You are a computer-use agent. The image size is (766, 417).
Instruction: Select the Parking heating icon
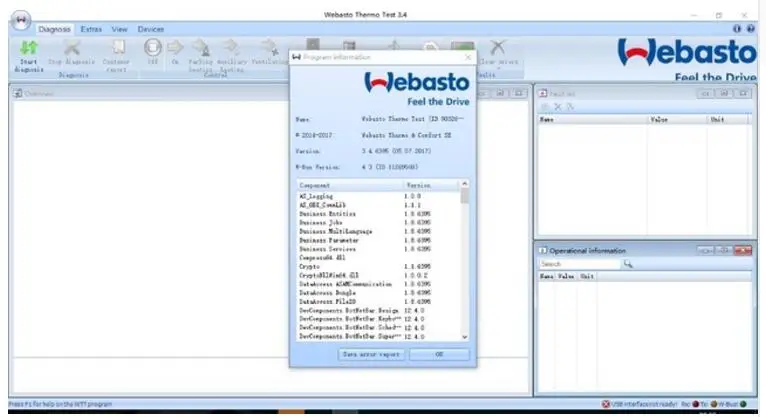(x=201, y=48)
